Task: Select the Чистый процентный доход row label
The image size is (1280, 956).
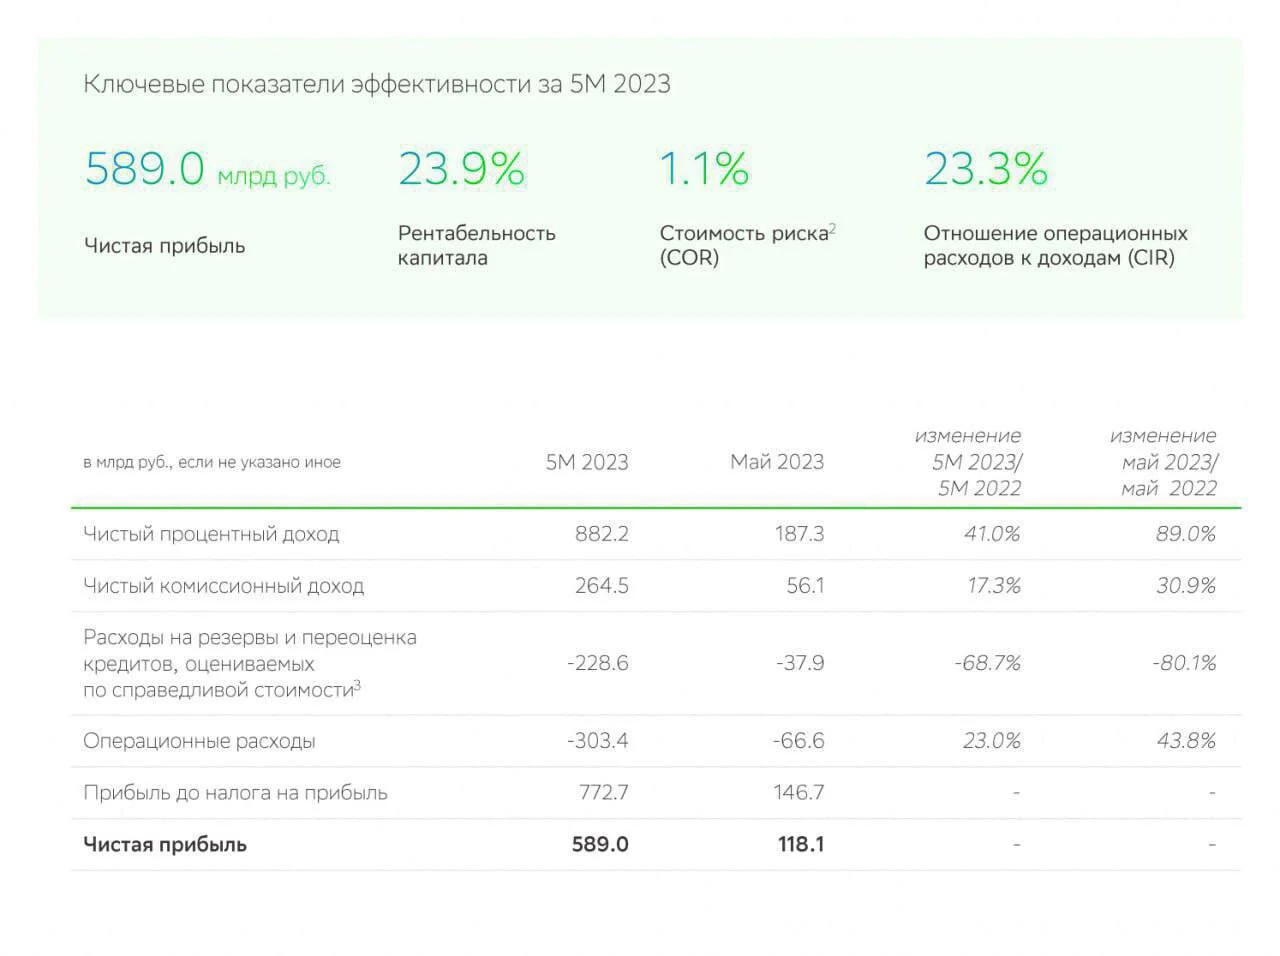Action: [x=211, y=534]
